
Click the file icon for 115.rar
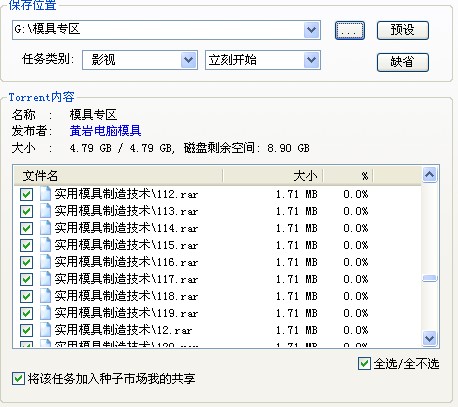[x=45, y=245]
